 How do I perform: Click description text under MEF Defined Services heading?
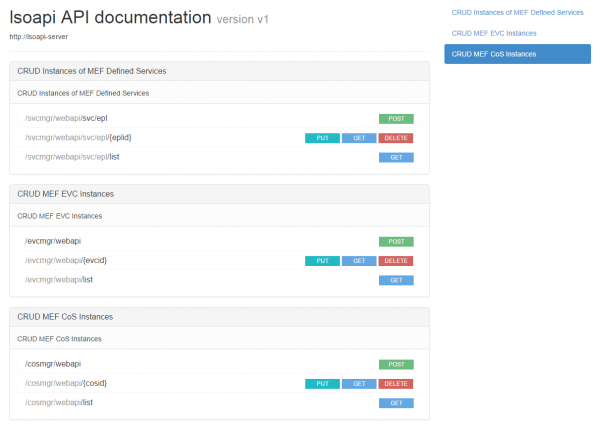[x=83, y=93]
